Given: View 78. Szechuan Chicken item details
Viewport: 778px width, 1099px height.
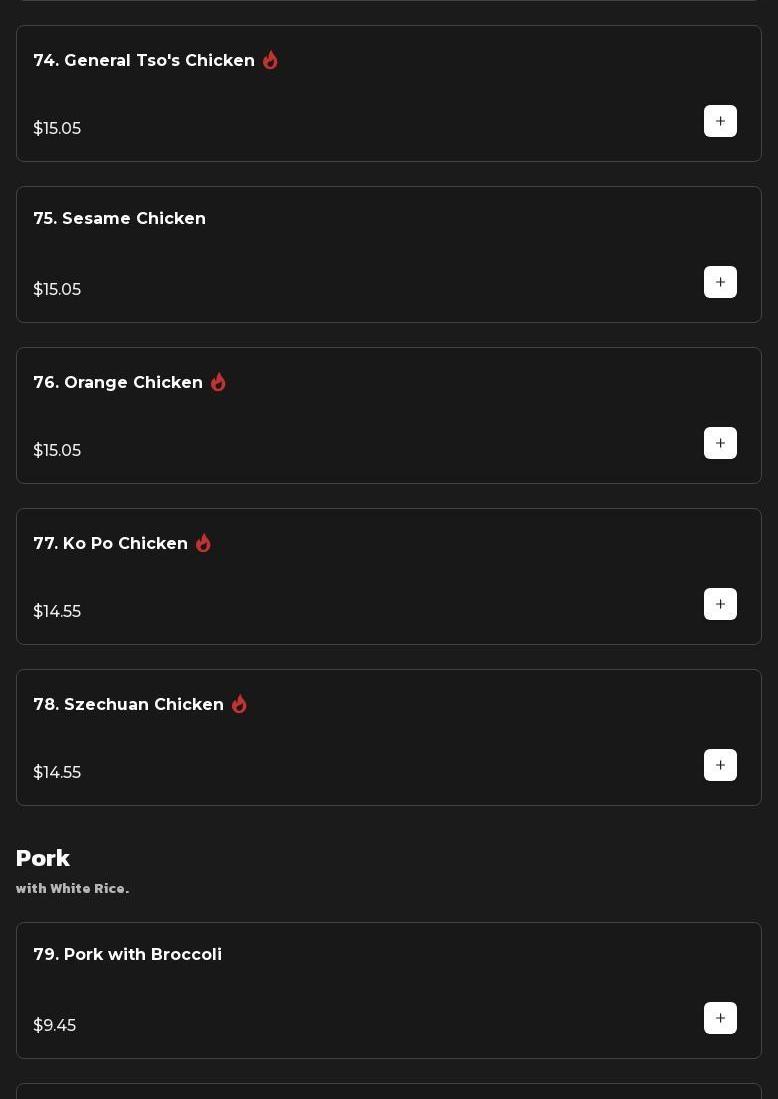Looking at the screenshot, I should (129, 705).
